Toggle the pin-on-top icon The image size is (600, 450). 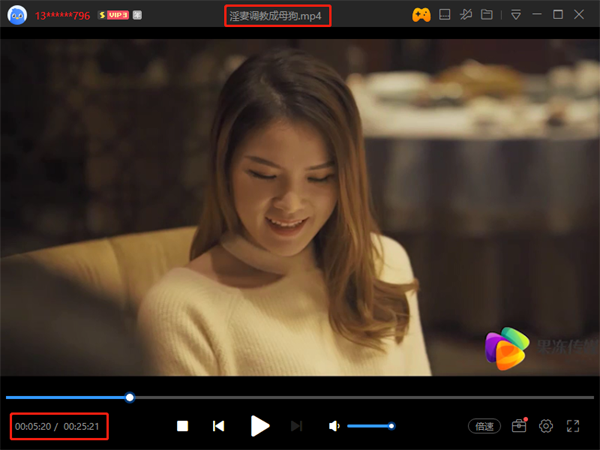pos(466,15)
